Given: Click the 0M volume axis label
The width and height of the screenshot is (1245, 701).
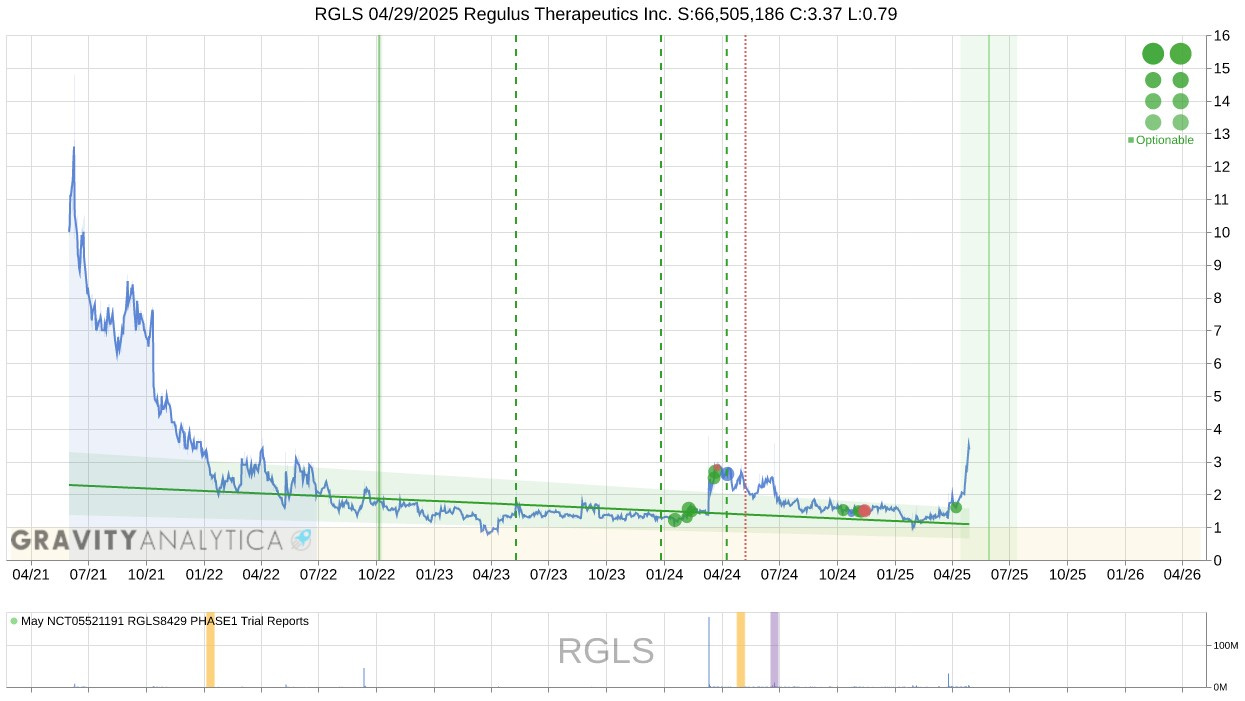Looking at the screenshot, I should click(1221, 687).
